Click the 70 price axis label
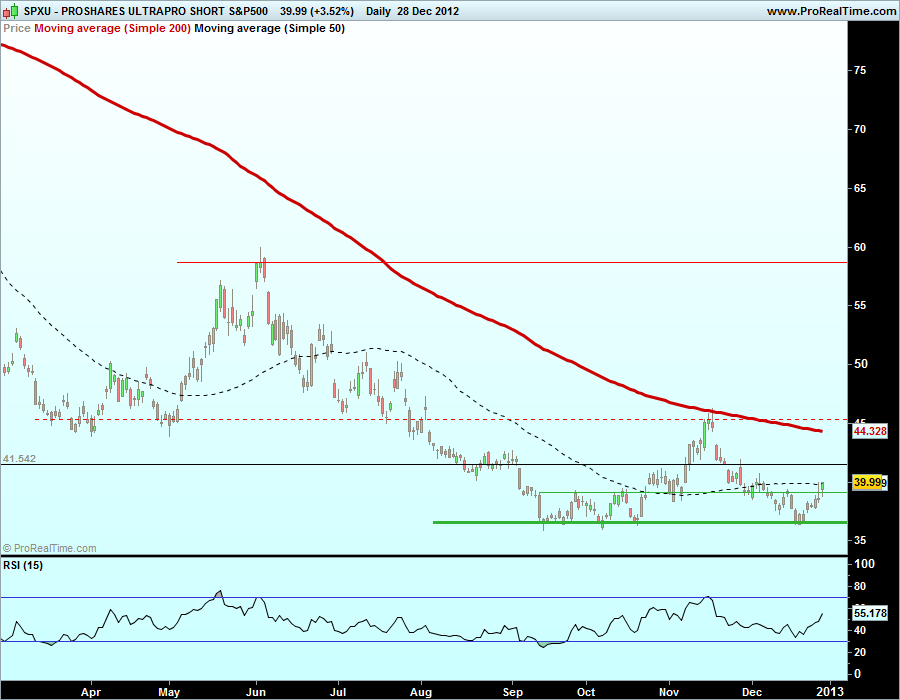Image resolution: width=900 pixels, height=700 pixels. pyautogui.click(x=860, y=129)
